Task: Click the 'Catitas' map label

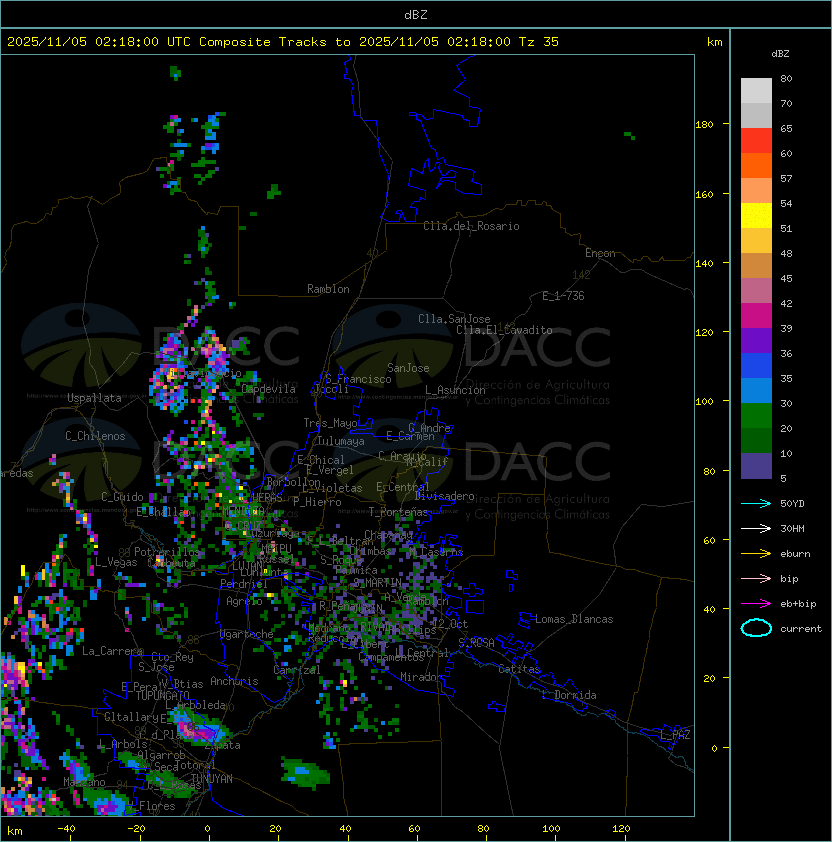Action: tap(519, 669)
